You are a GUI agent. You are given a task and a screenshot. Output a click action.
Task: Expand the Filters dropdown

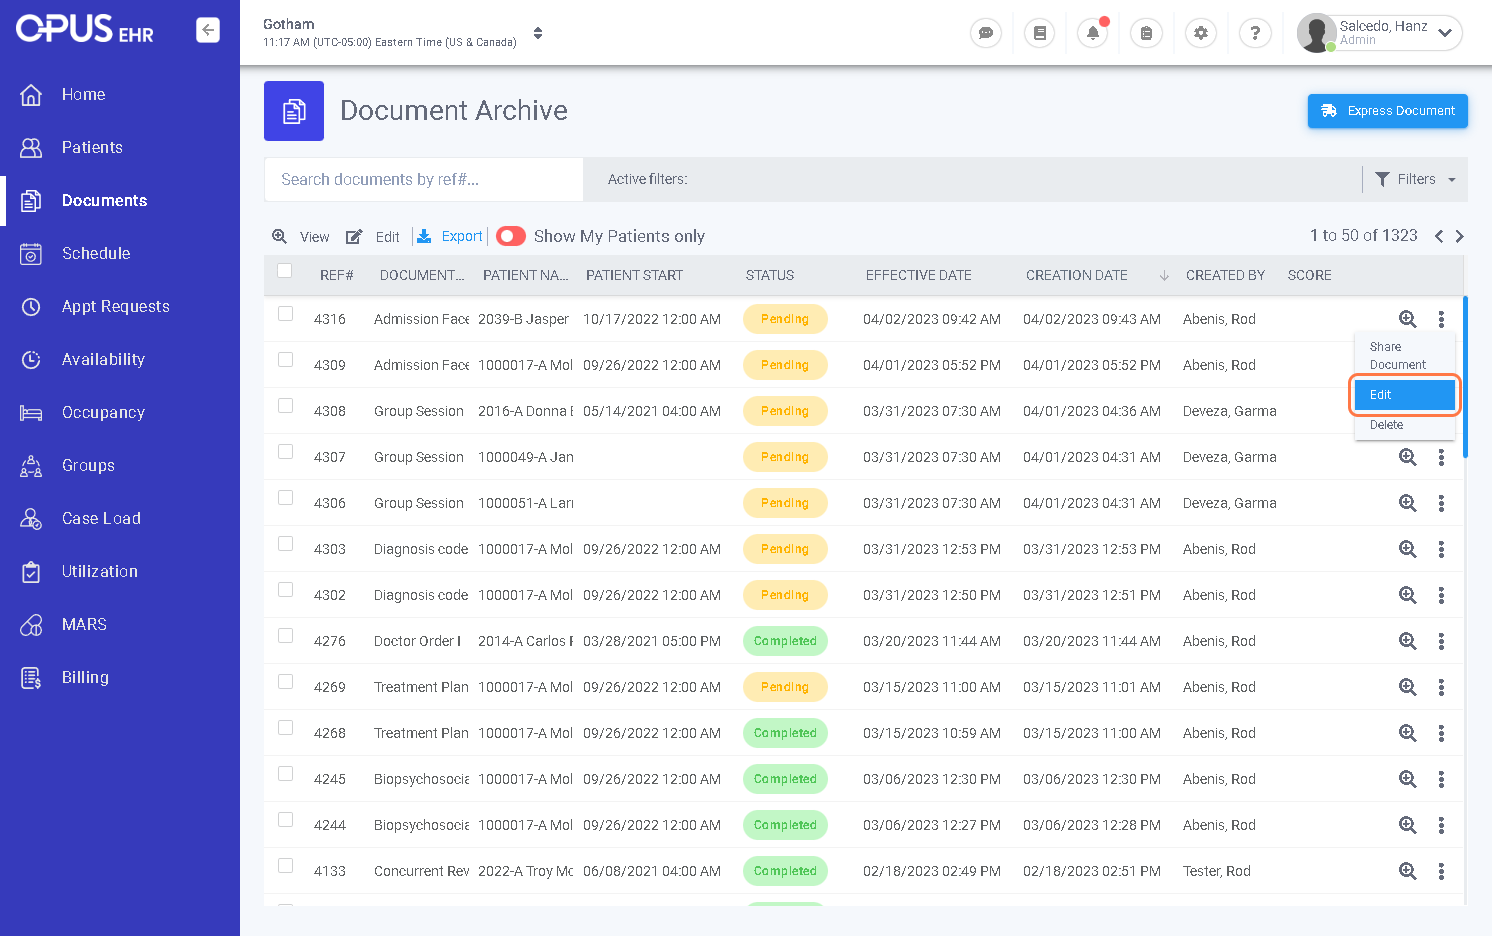[x=1415, y=179]
